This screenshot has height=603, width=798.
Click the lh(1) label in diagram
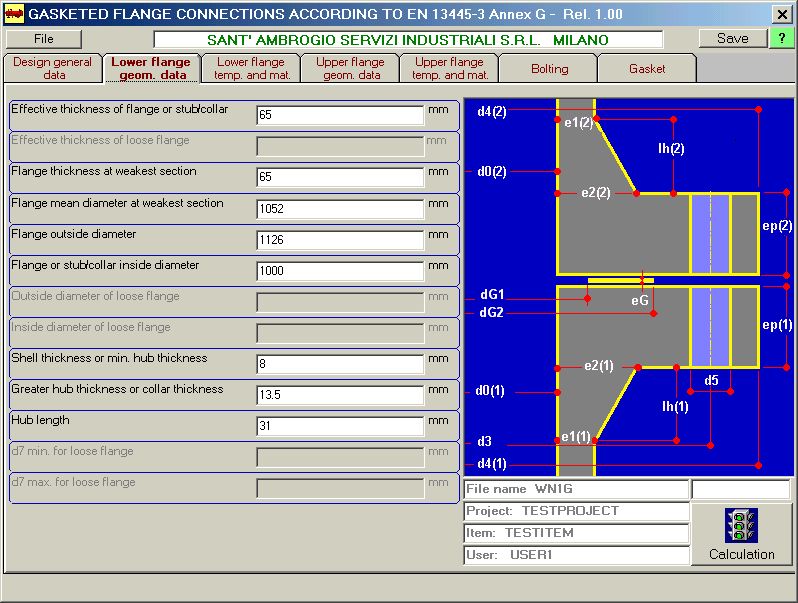pyautogui.click(x=675, y=406)
